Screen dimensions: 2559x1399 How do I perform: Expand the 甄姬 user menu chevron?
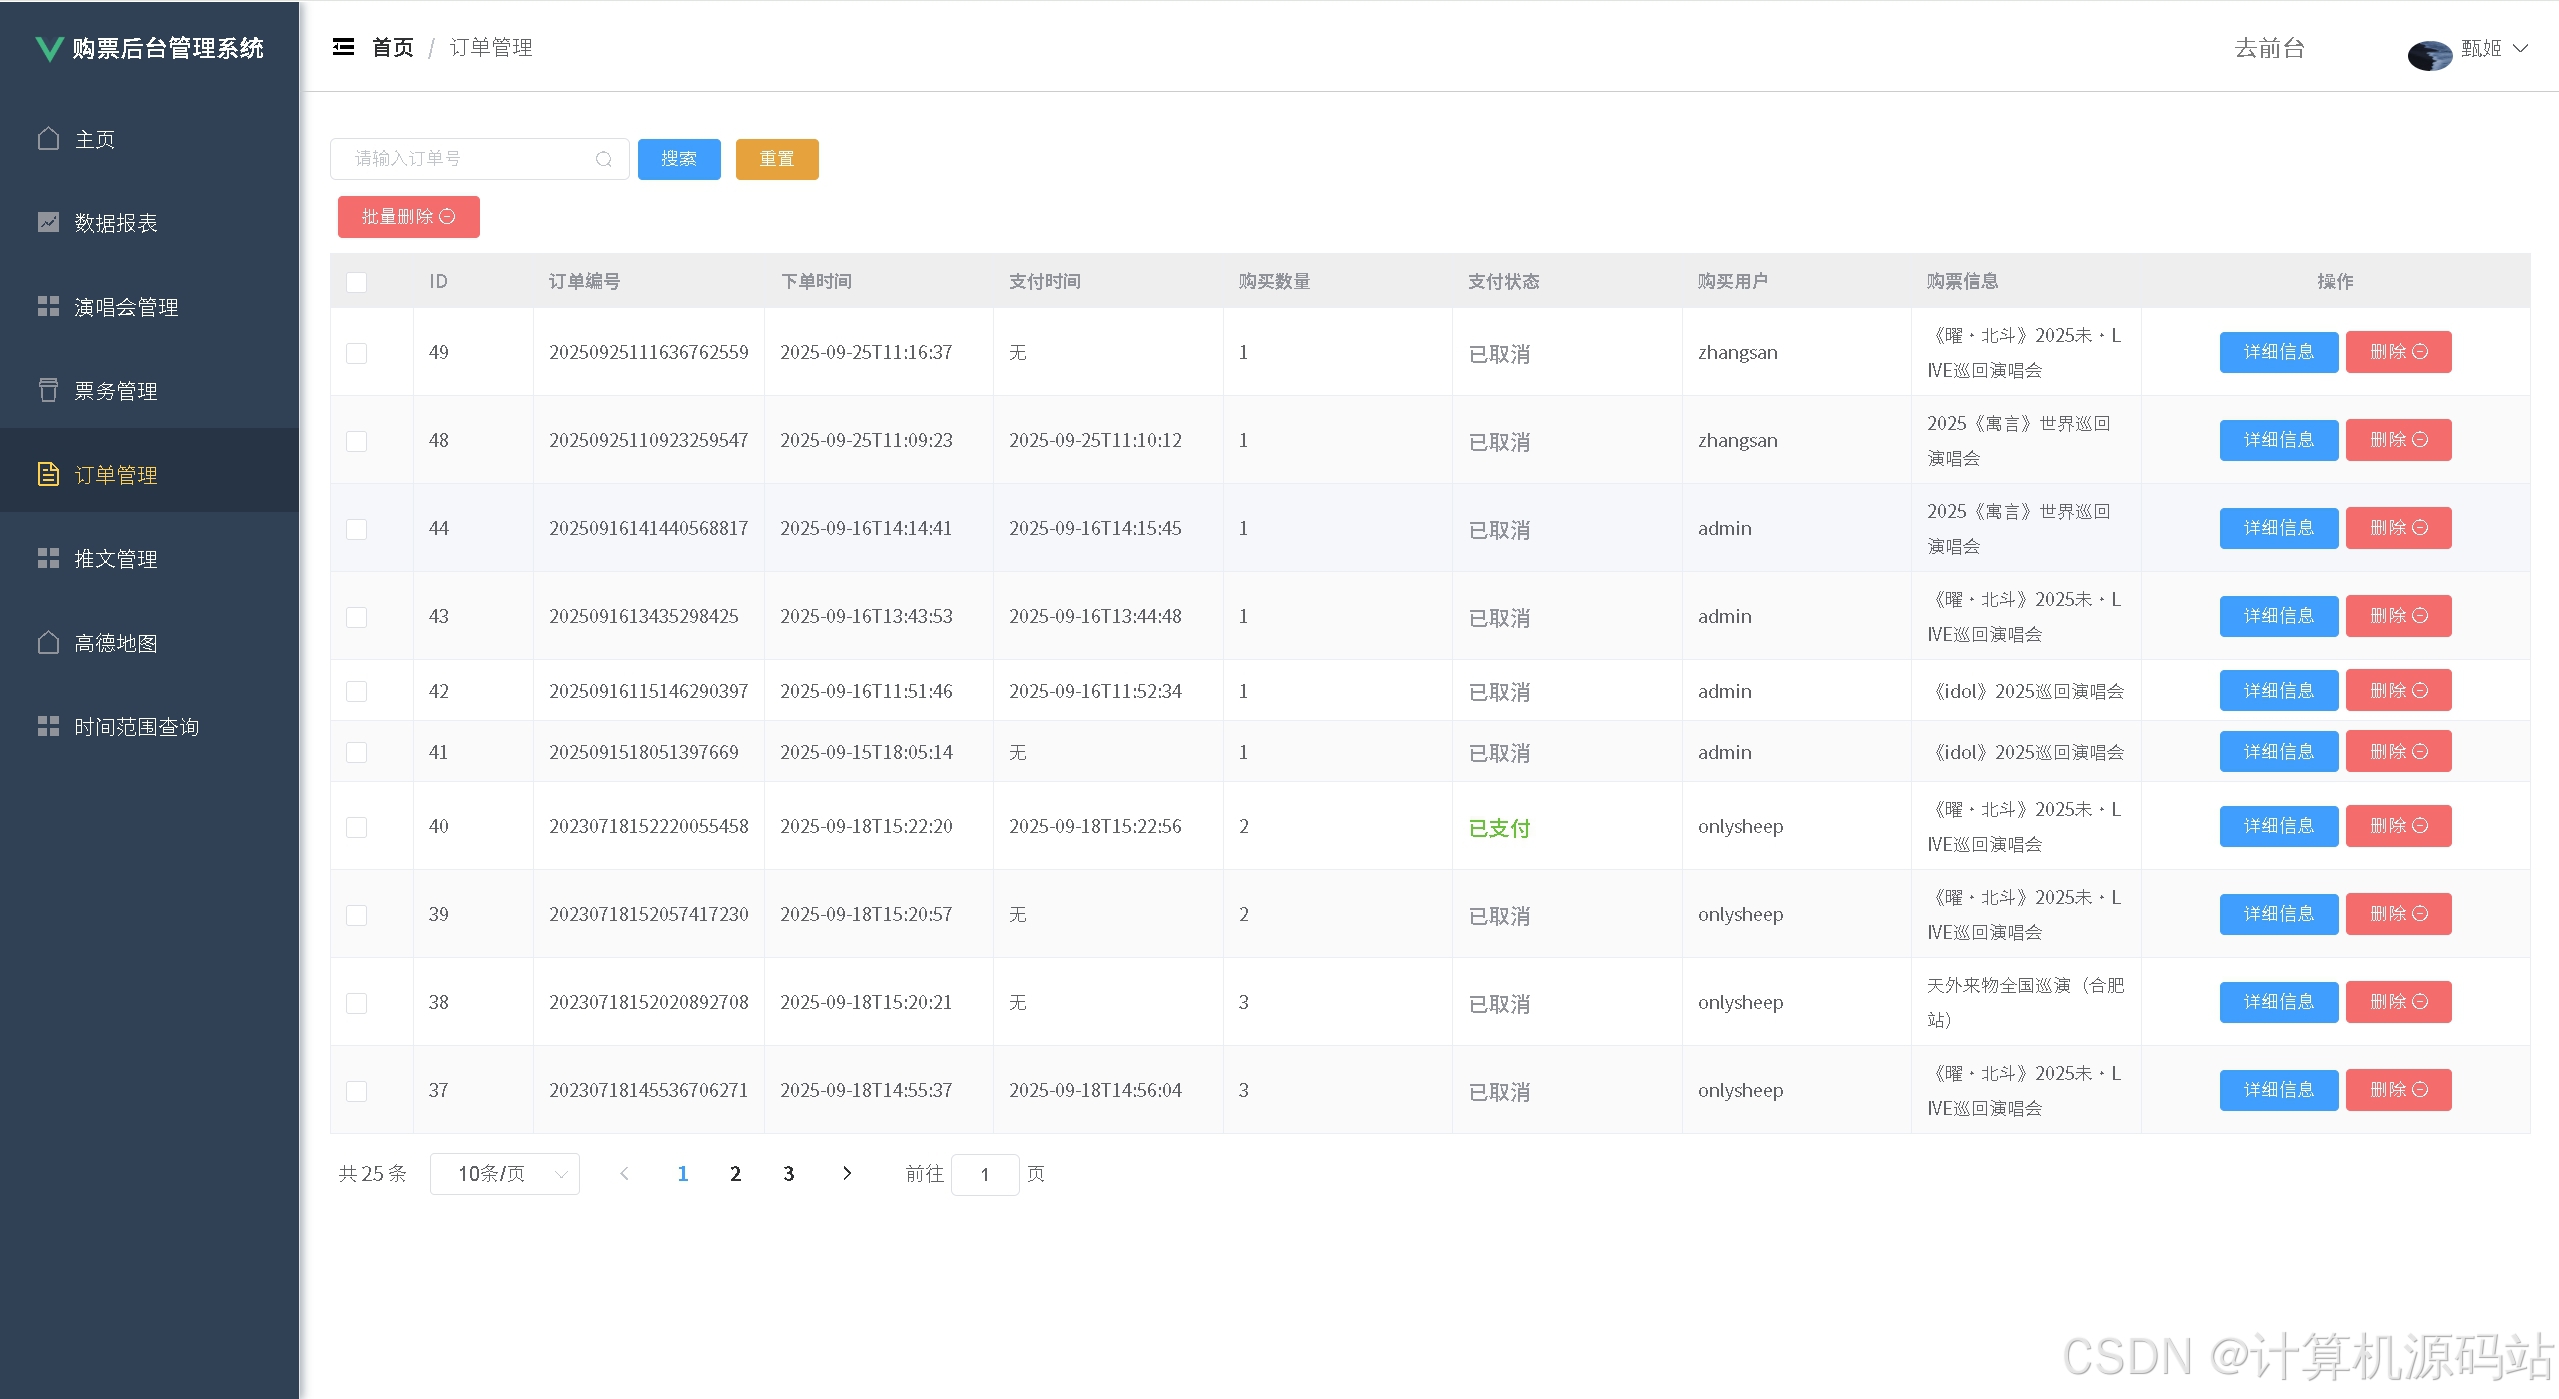tap(2521, 48)
